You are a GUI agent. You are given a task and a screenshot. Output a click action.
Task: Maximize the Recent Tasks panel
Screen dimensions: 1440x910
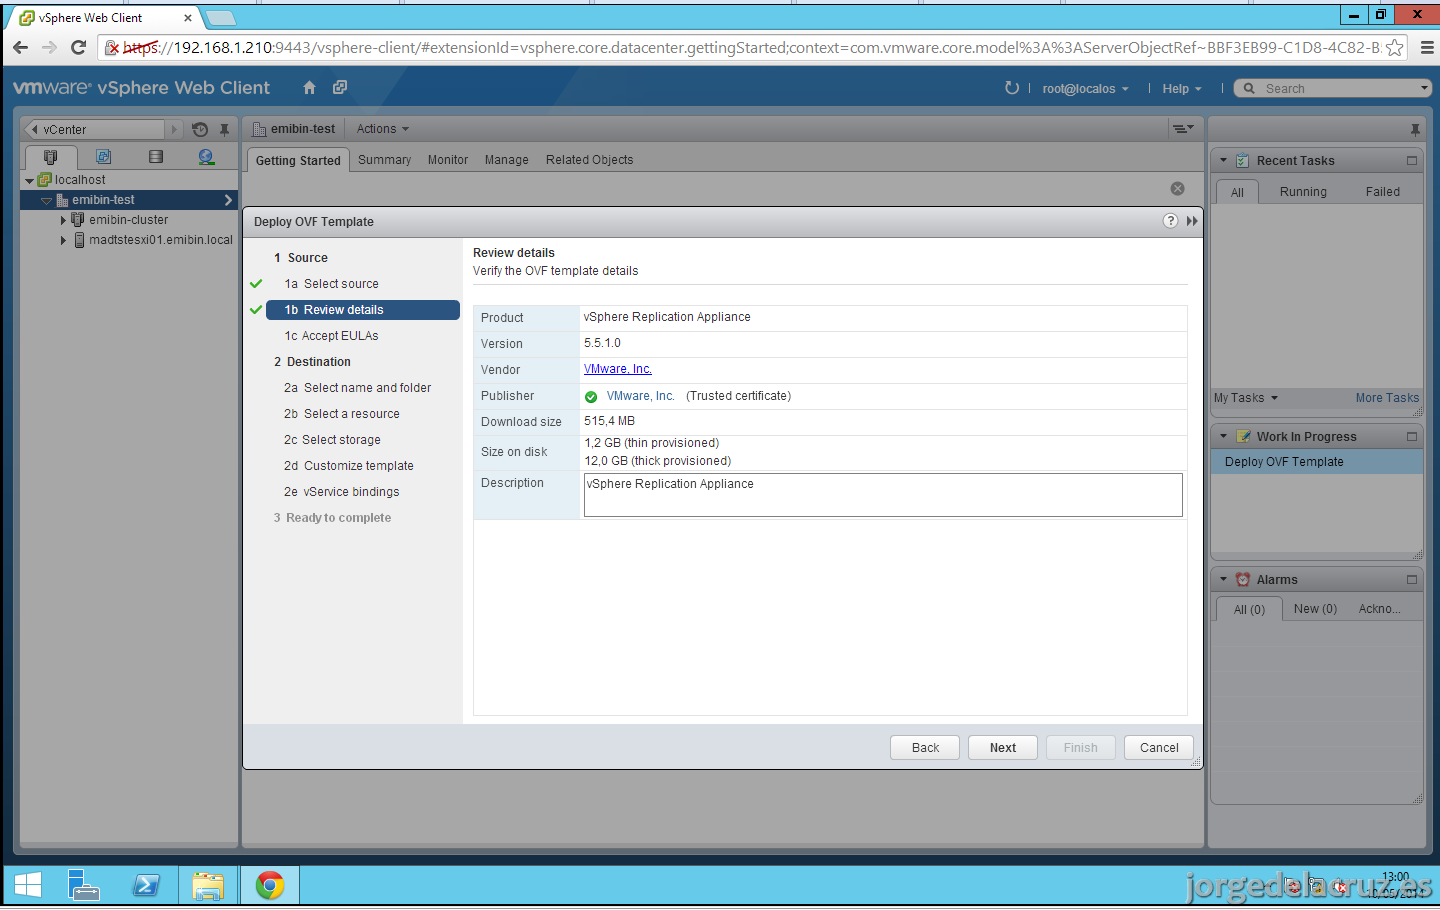point(1412,160)
